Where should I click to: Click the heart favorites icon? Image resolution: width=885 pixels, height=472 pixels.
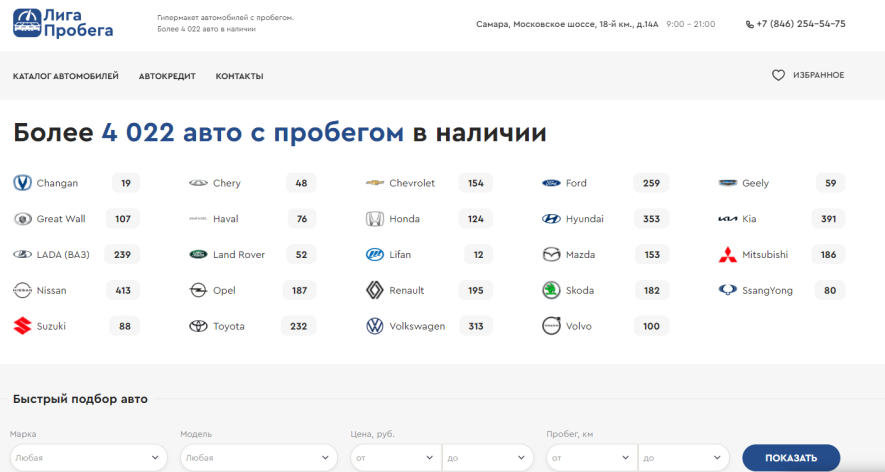(778, 75)
